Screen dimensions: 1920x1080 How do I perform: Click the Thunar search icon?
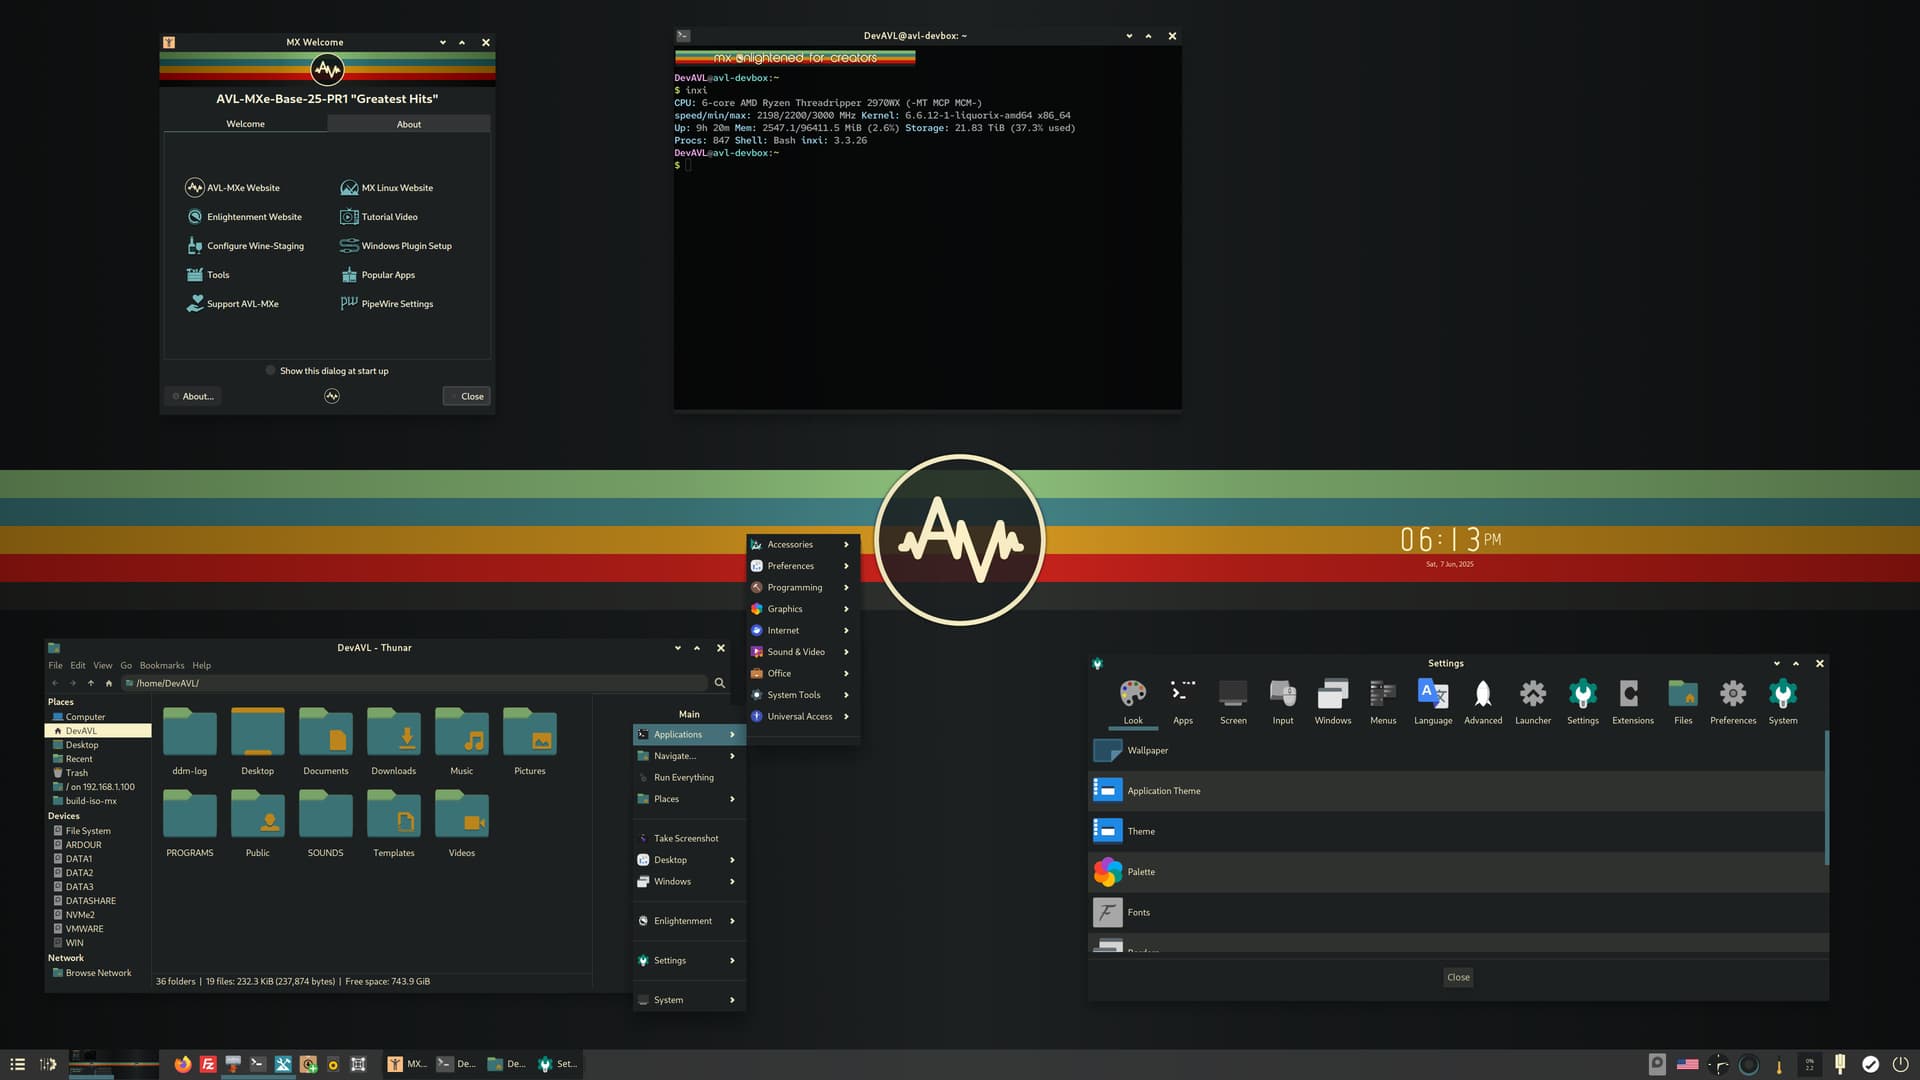(x=719, y=683)
